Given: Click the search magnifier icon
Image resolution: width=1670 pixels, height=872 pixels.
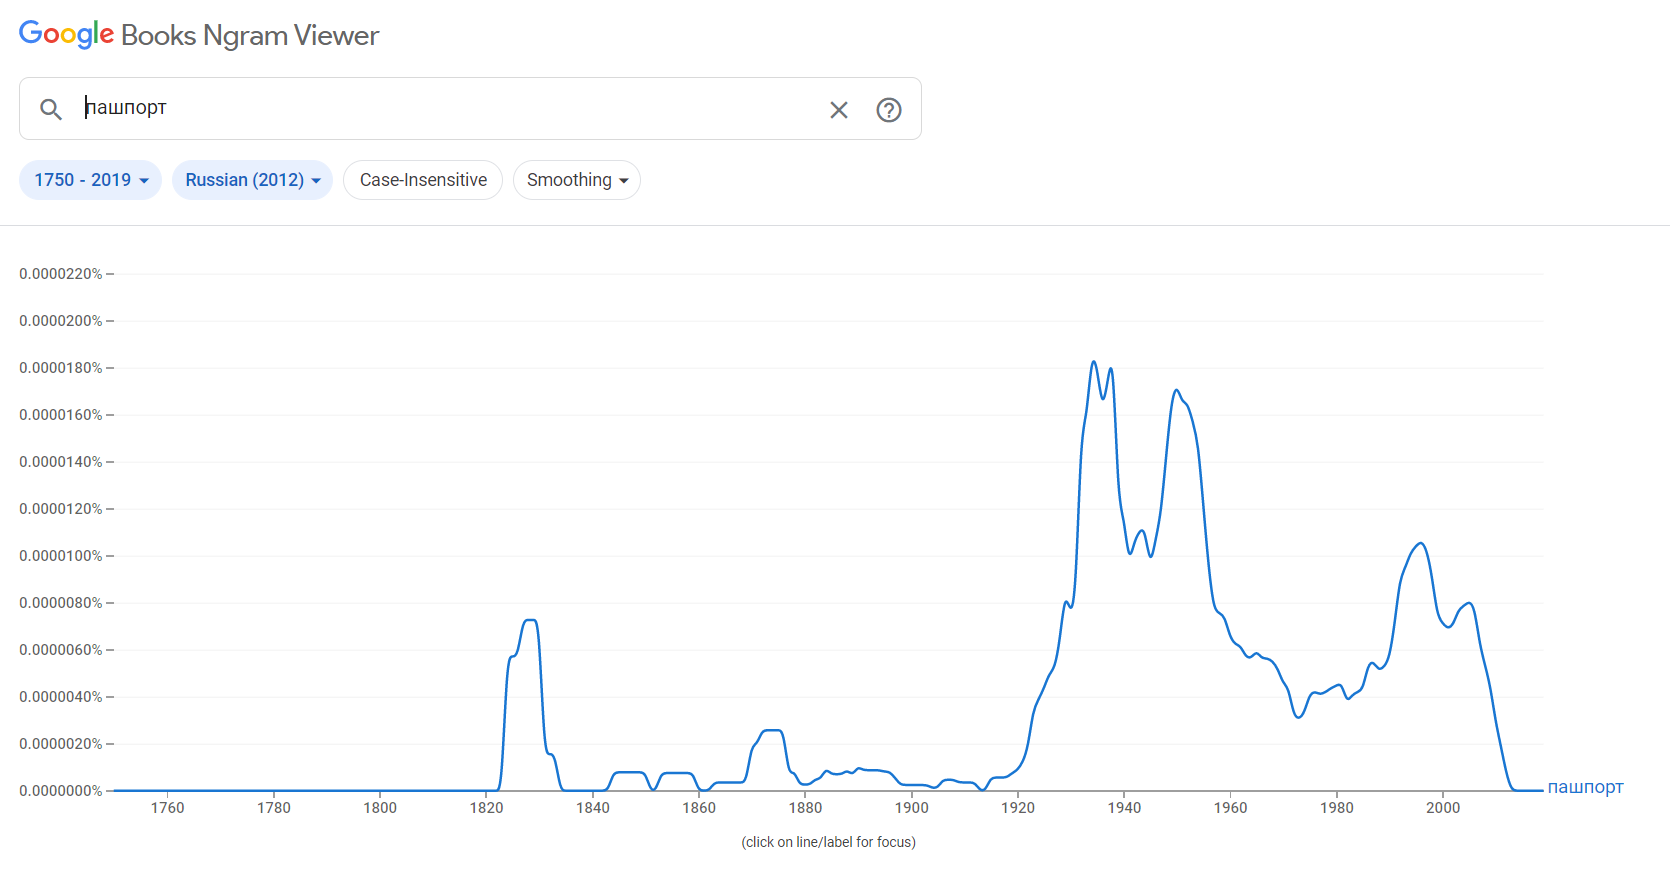Looking at the screenshot, I should (51, 109).
